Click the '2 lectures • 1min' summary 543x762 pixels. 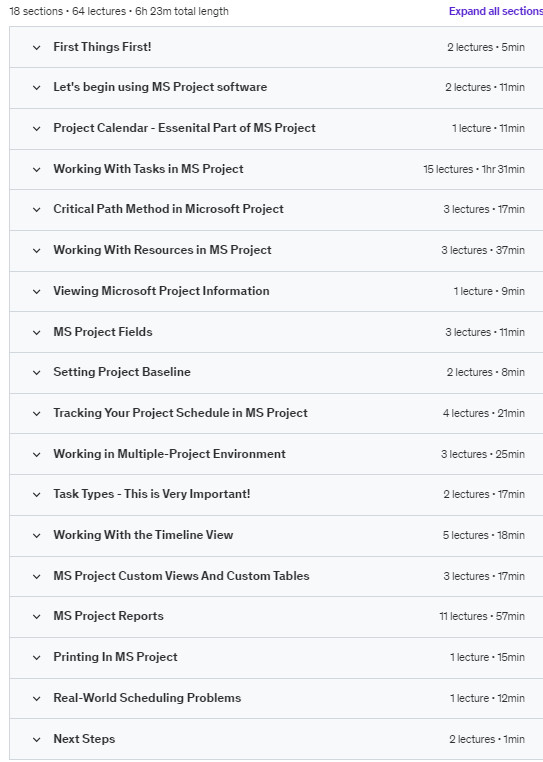tap(487, 739)
